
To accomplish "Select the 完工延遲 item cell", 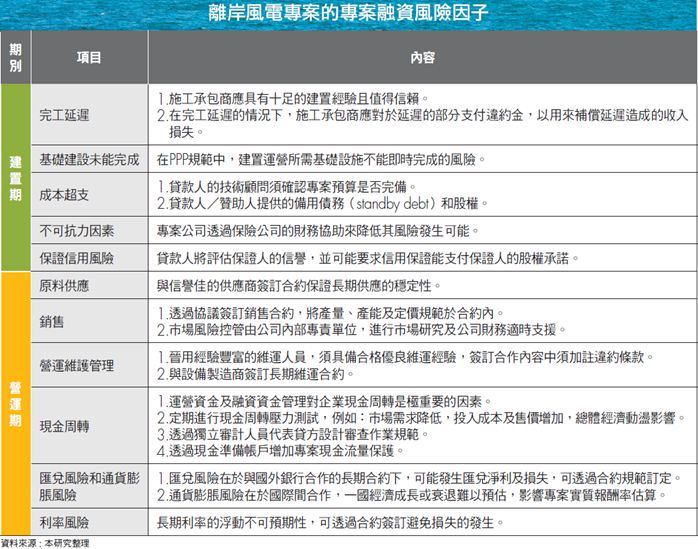I will coord(64,115).
